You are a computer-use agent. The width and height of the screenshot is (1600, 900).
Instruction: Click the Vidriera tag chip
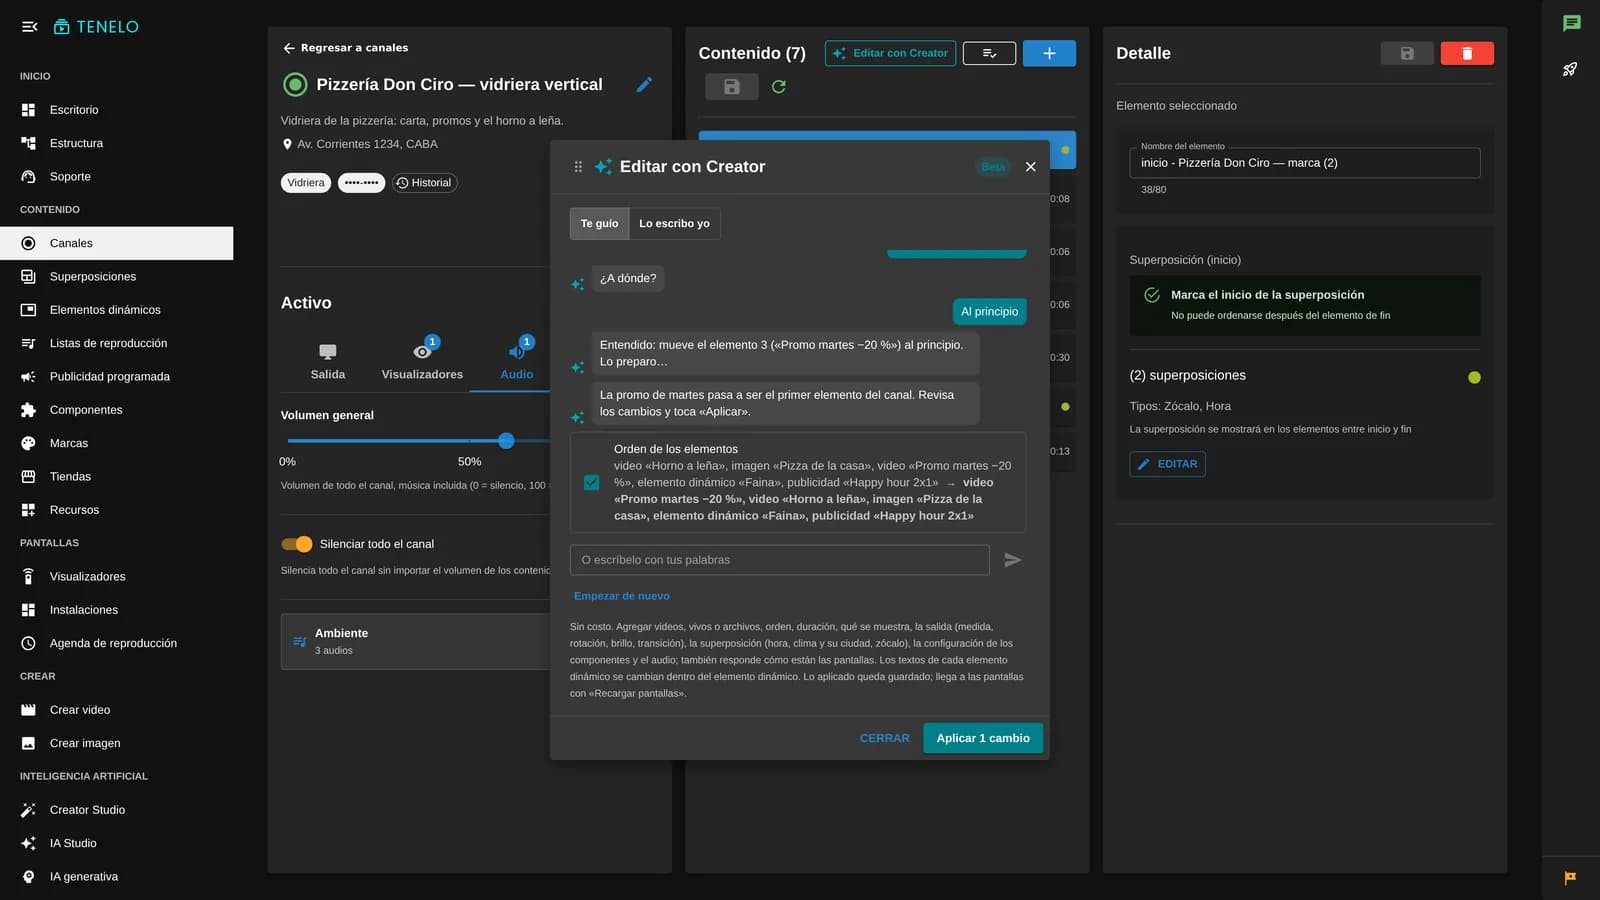pyautogui.click(x=306, y=183)
